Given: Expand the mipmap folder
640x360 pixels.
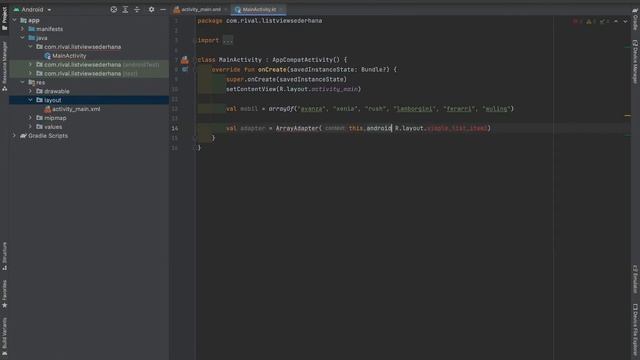Looking at the screenshot, I should pos(30,118).
